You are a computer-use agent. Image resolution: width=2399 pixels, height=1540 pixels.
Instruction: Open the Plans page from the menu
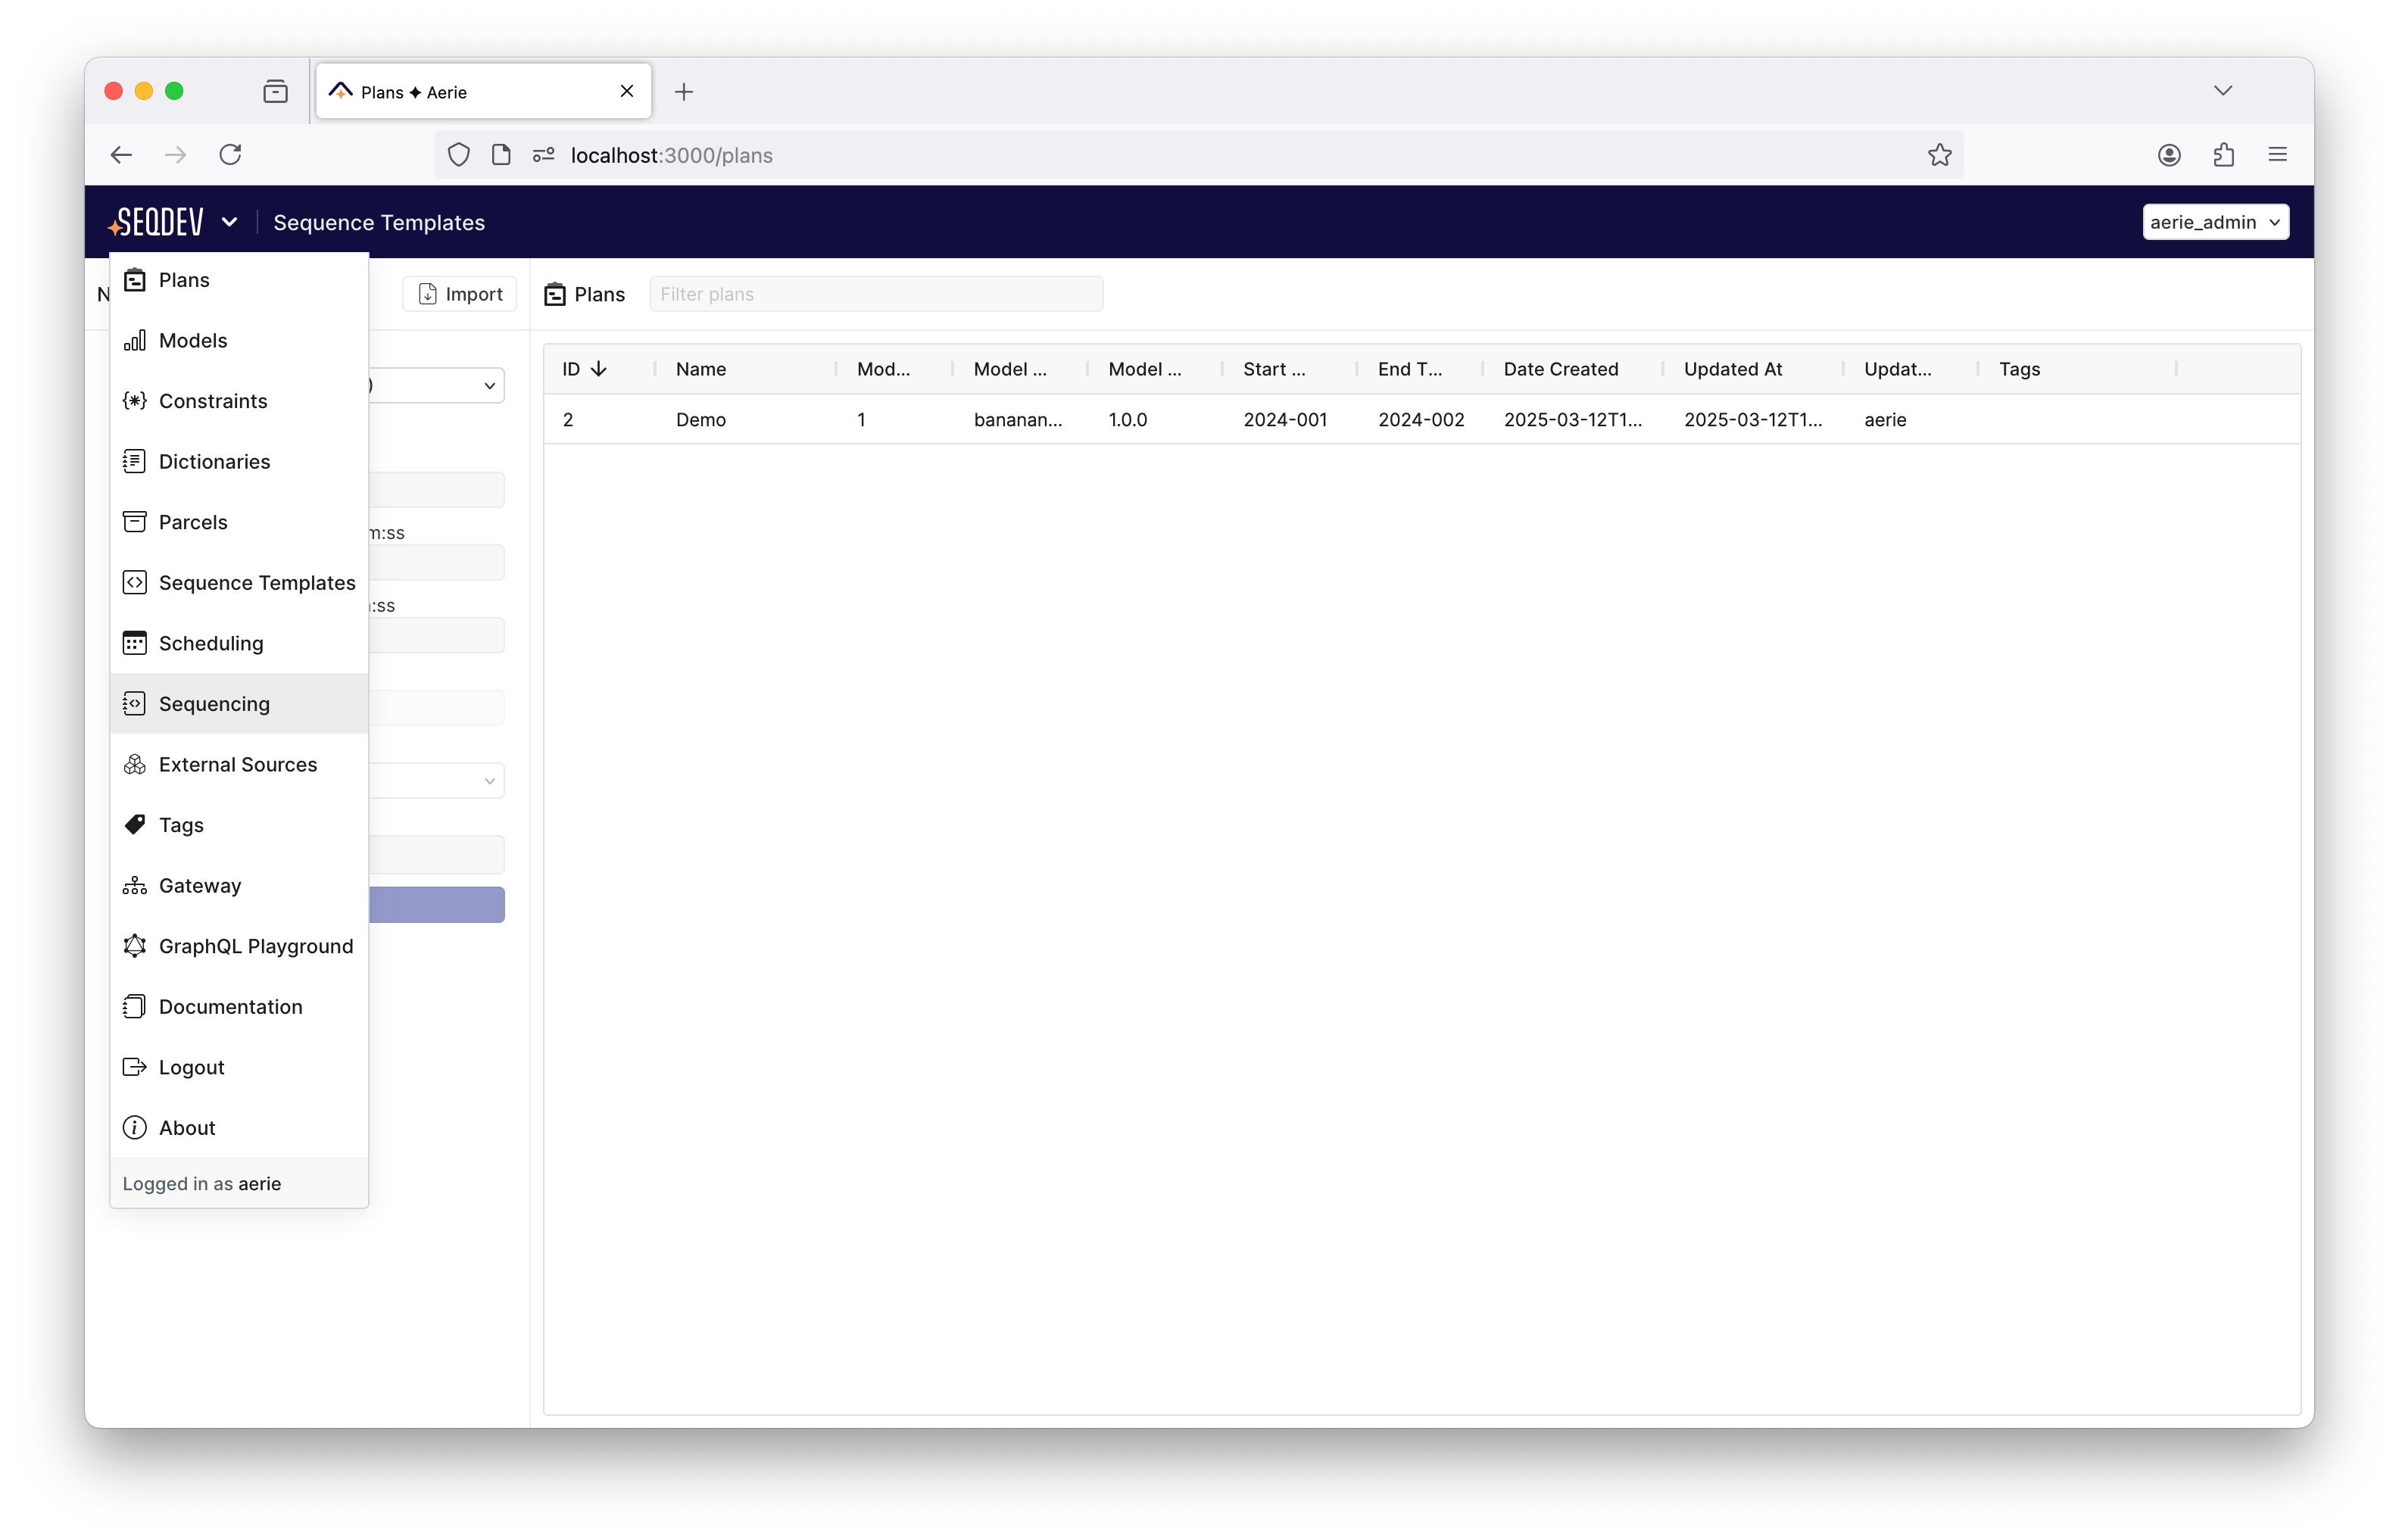(185, 280)
